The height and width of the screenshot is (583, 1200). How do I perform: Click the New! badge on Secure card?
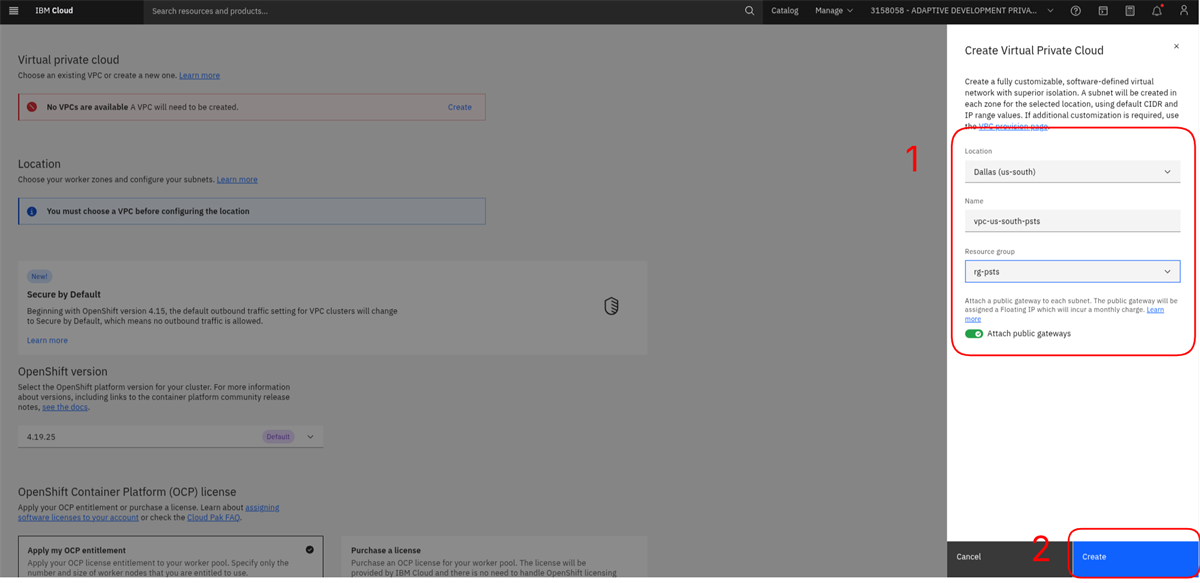point(39,276)
